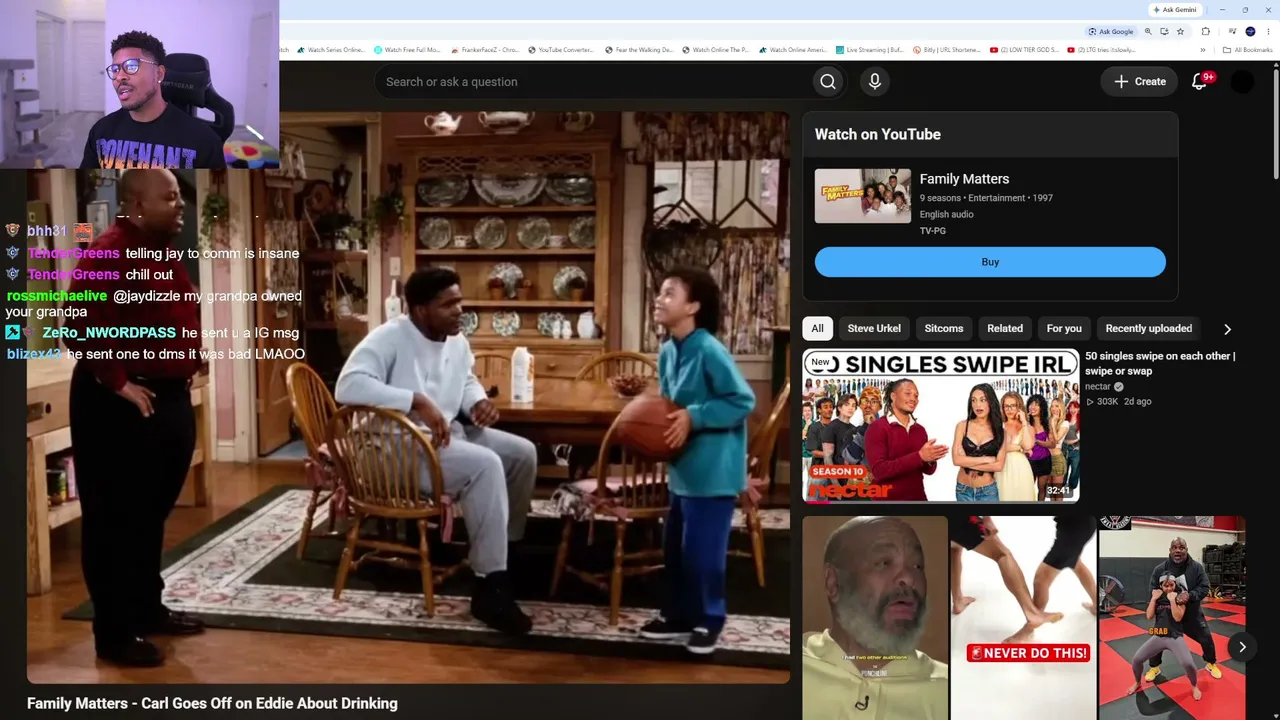Click chat message 'telling jay to comm is insane'

tap(212, 254)
